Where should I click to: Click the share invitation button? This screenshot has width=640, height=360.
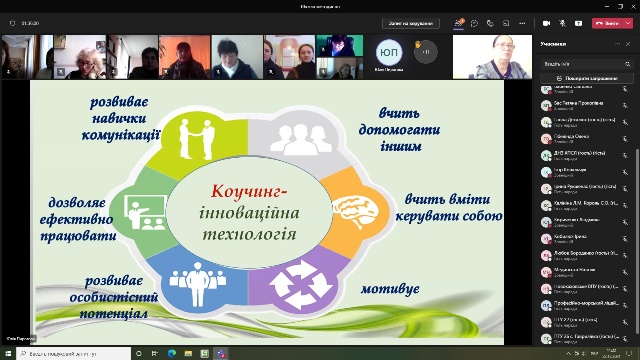coord(587,78)
